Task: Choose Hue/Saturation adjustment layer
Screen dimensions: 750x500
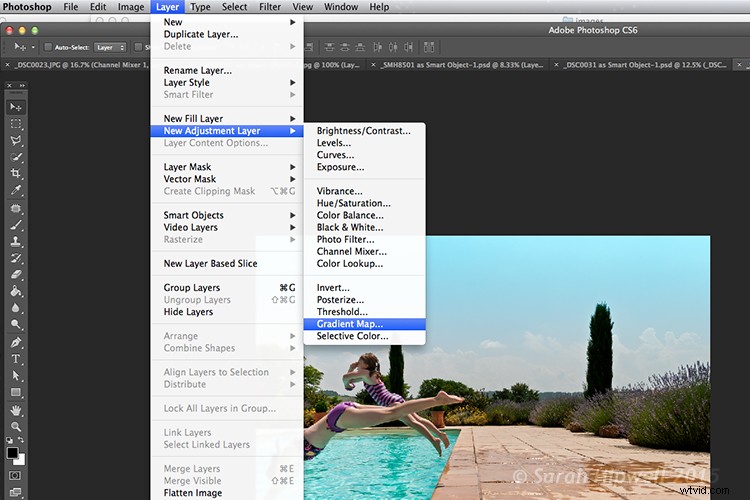Action: click(364, 203)
